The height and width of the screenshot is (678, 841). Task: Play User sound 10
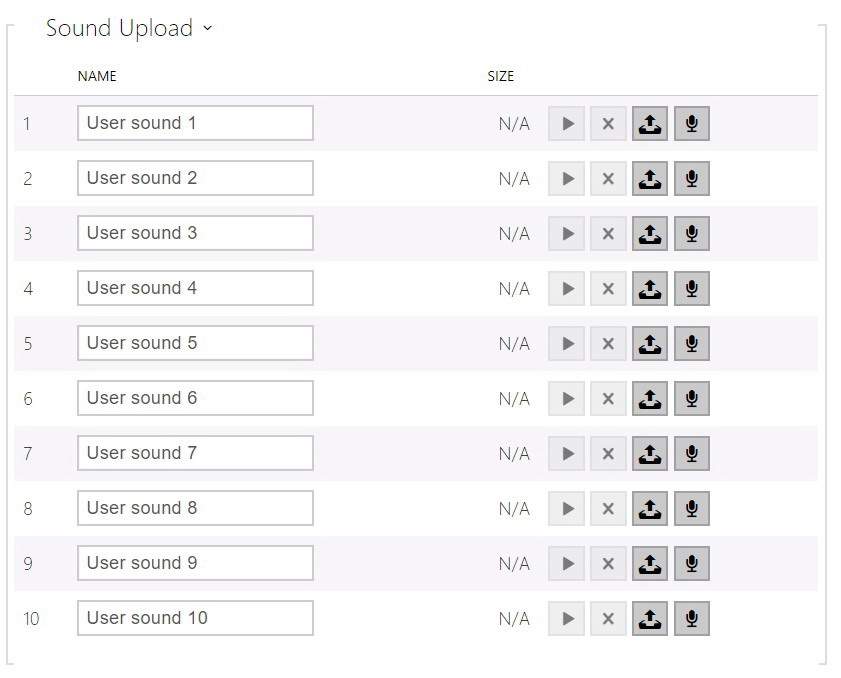coord(565,618)
